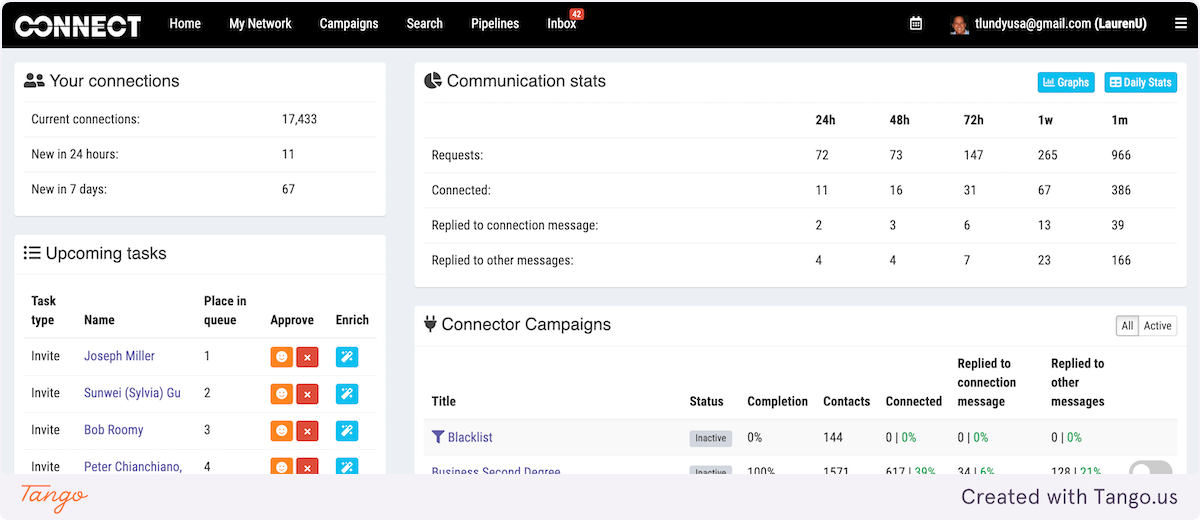1200x520 pixels.
Task: Click the user profile avatar picture
Action: click(x=959, y=25)
